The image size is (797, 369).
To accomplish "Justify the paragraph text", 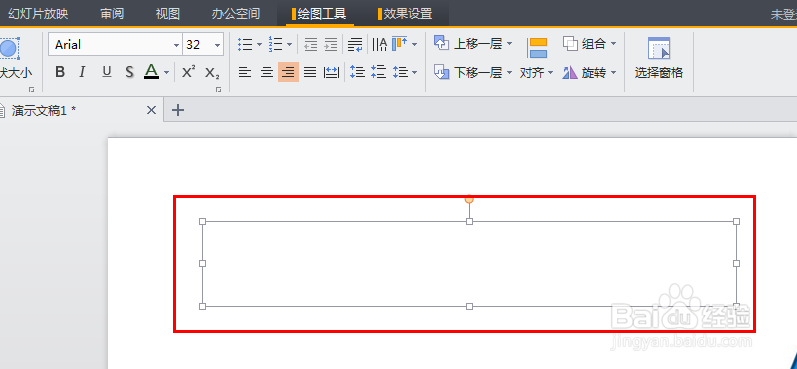I will point(310,72).
